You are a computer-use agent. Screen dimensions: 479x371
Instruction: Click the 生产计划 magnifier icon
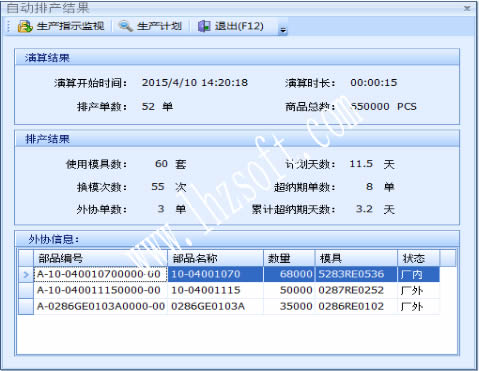click(126, 26)
